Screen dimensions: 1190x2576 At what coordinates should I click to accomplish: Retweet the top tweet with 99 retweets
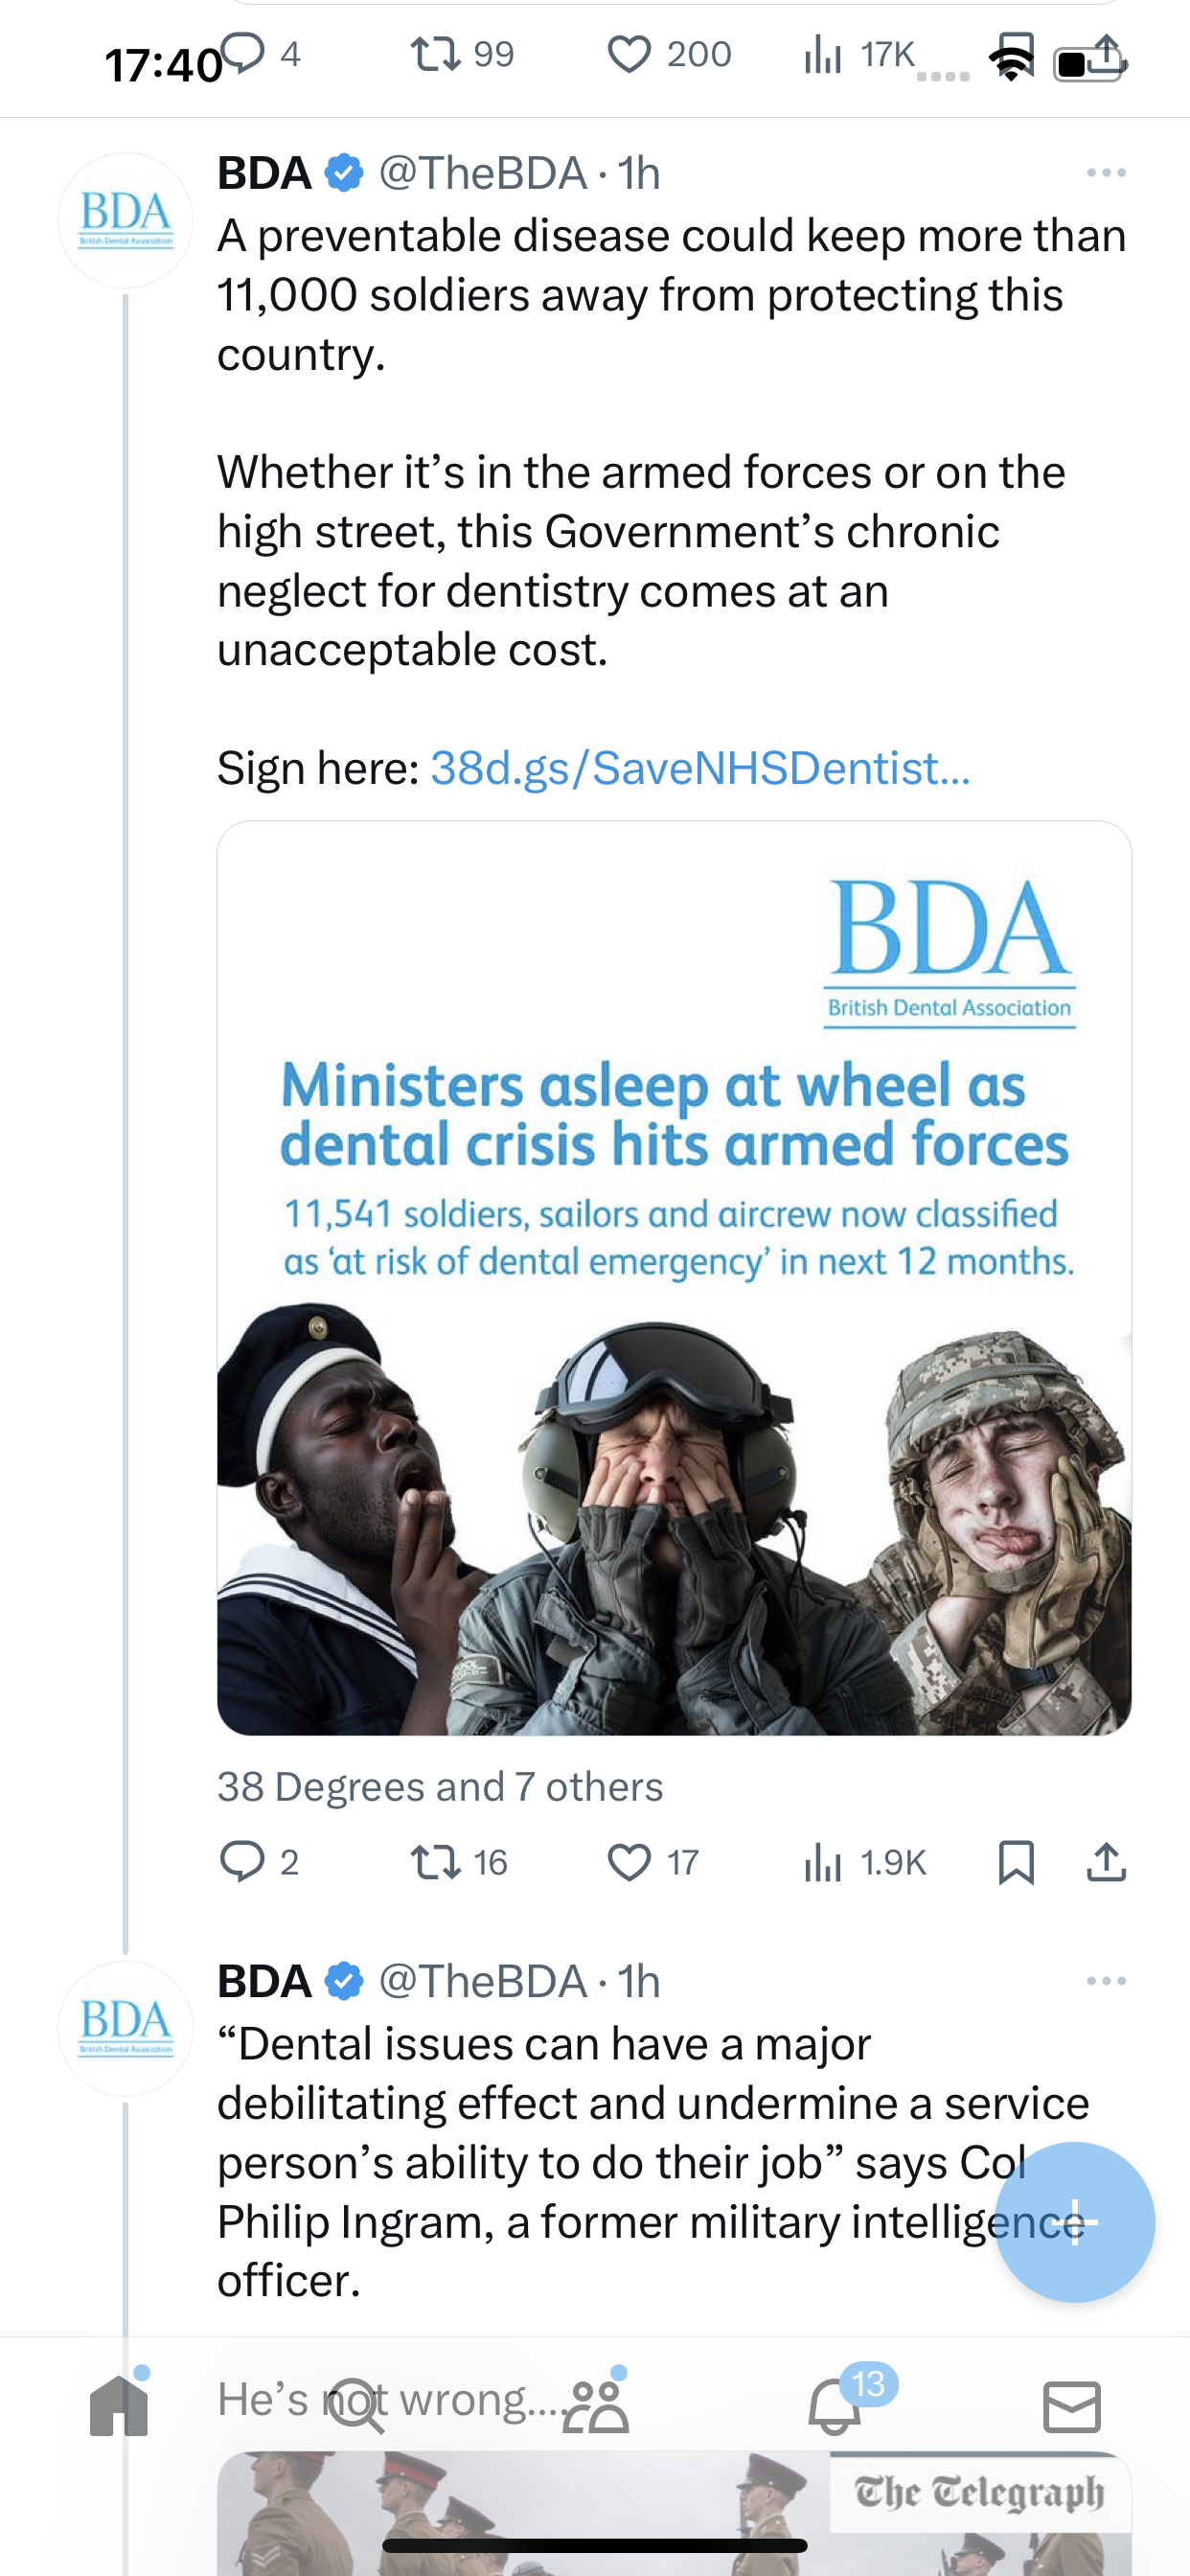[462, 54]
